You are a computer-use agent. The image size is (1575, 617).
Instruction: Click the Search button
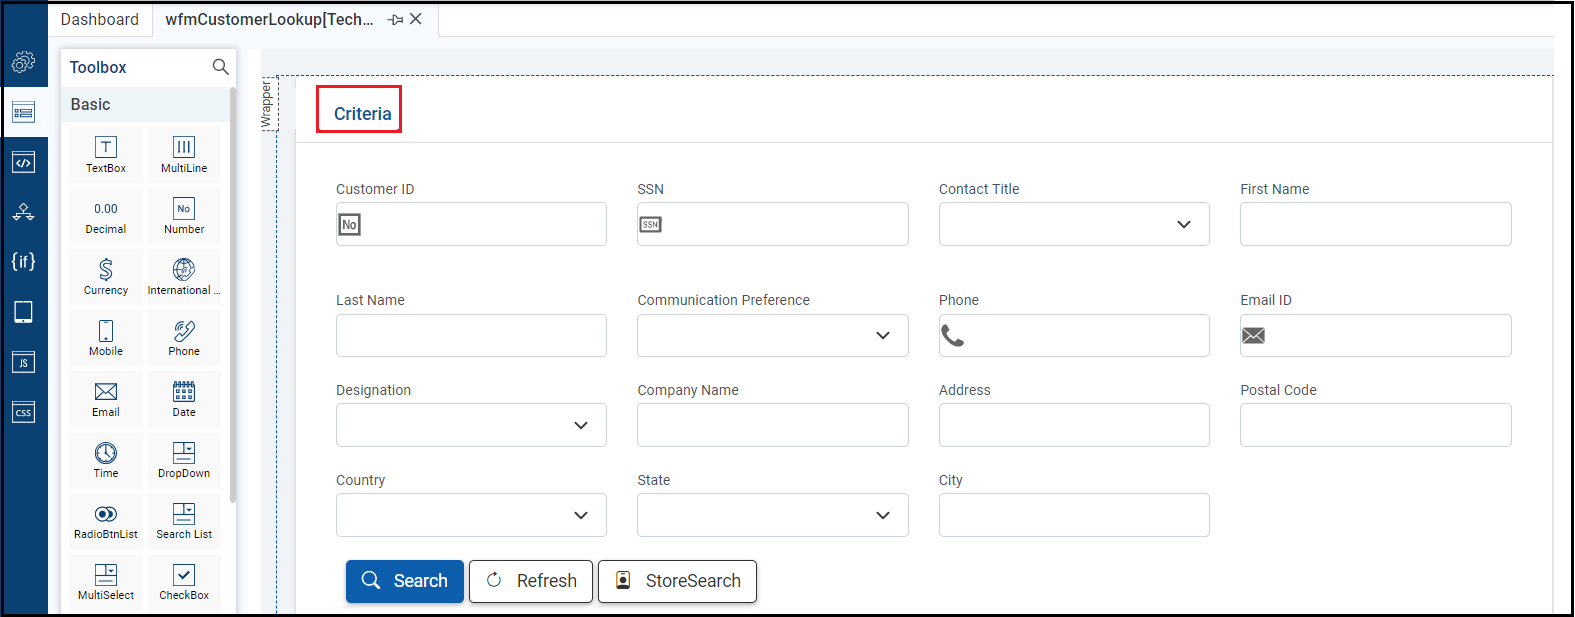pos(405,581)
